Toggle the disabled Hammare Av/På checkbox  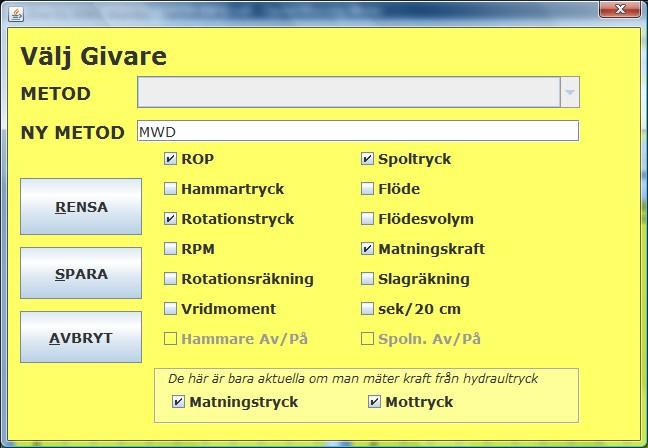170,339
